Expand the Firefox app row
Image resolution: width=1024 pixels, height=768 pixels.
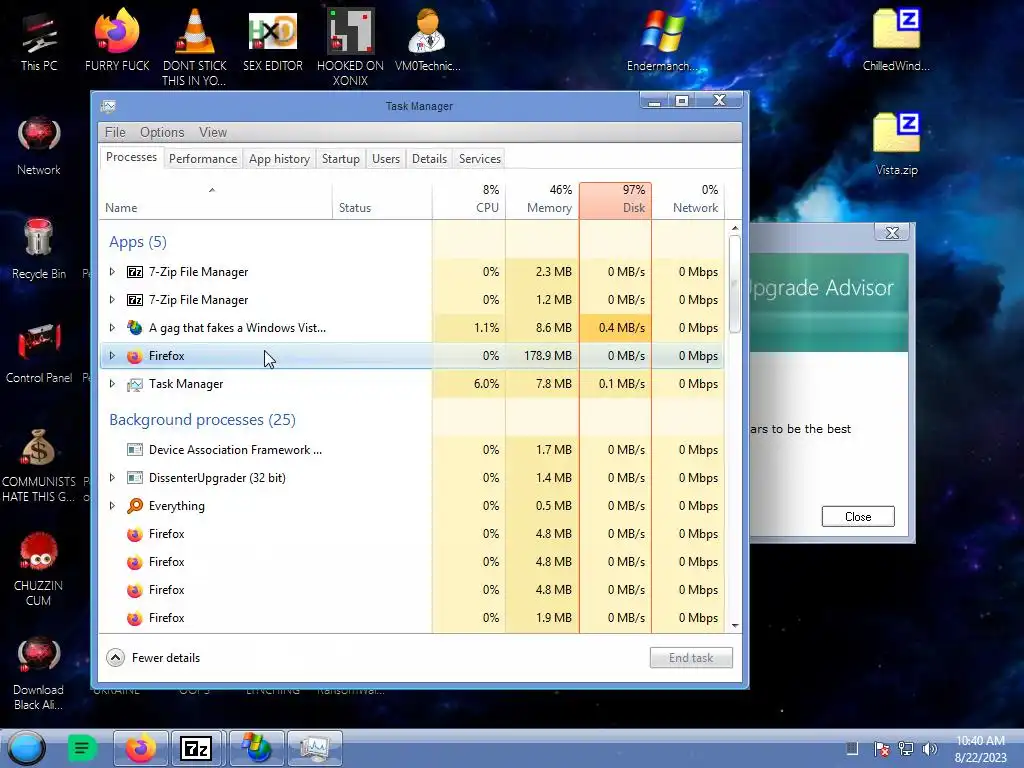(112, 356)
